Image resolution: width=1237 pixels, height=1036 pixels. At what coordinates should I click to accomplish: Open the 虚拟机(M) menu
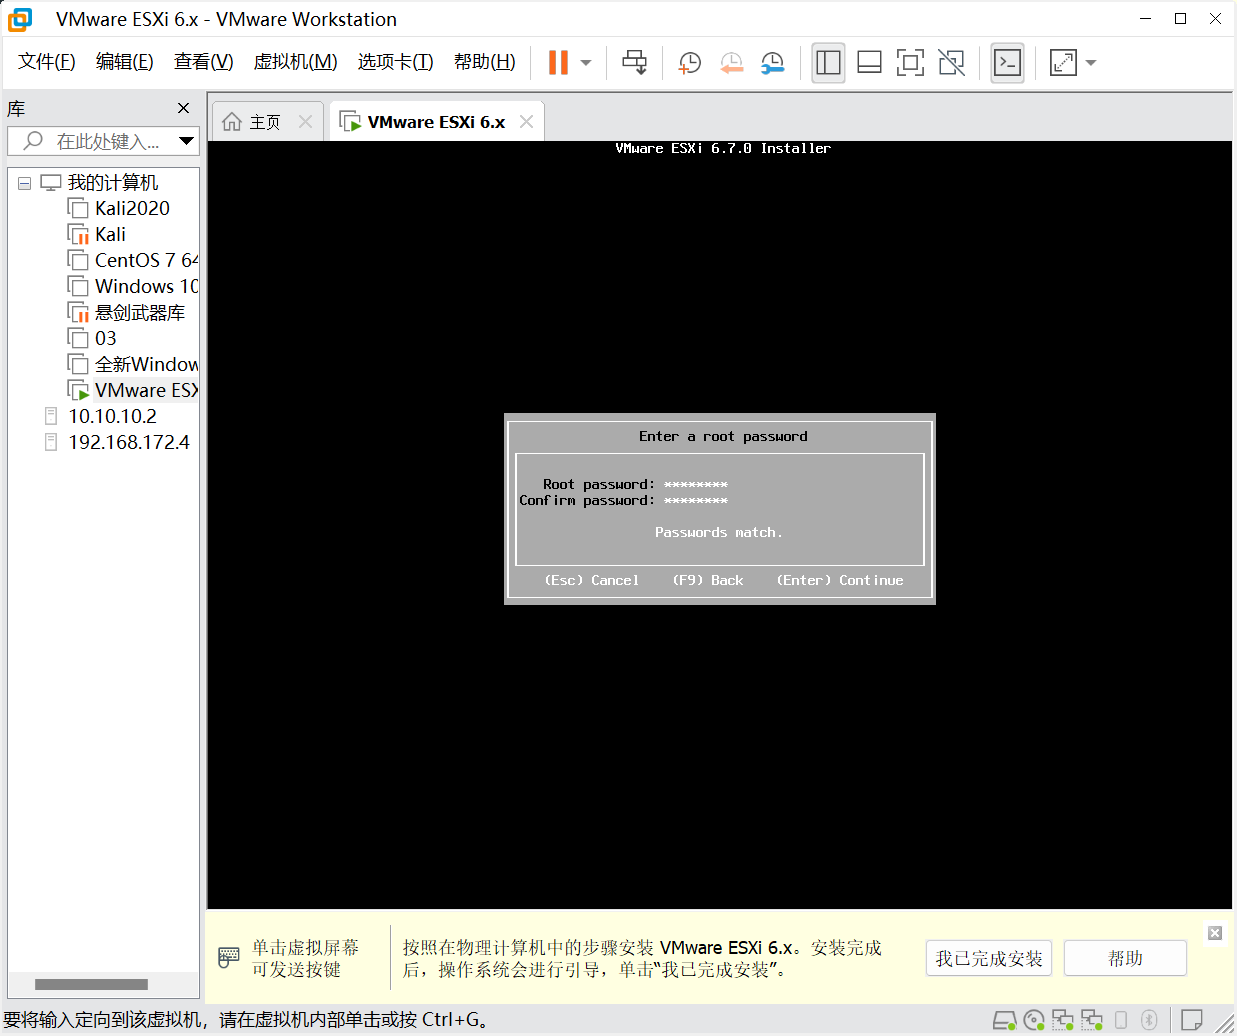[295, 62]
